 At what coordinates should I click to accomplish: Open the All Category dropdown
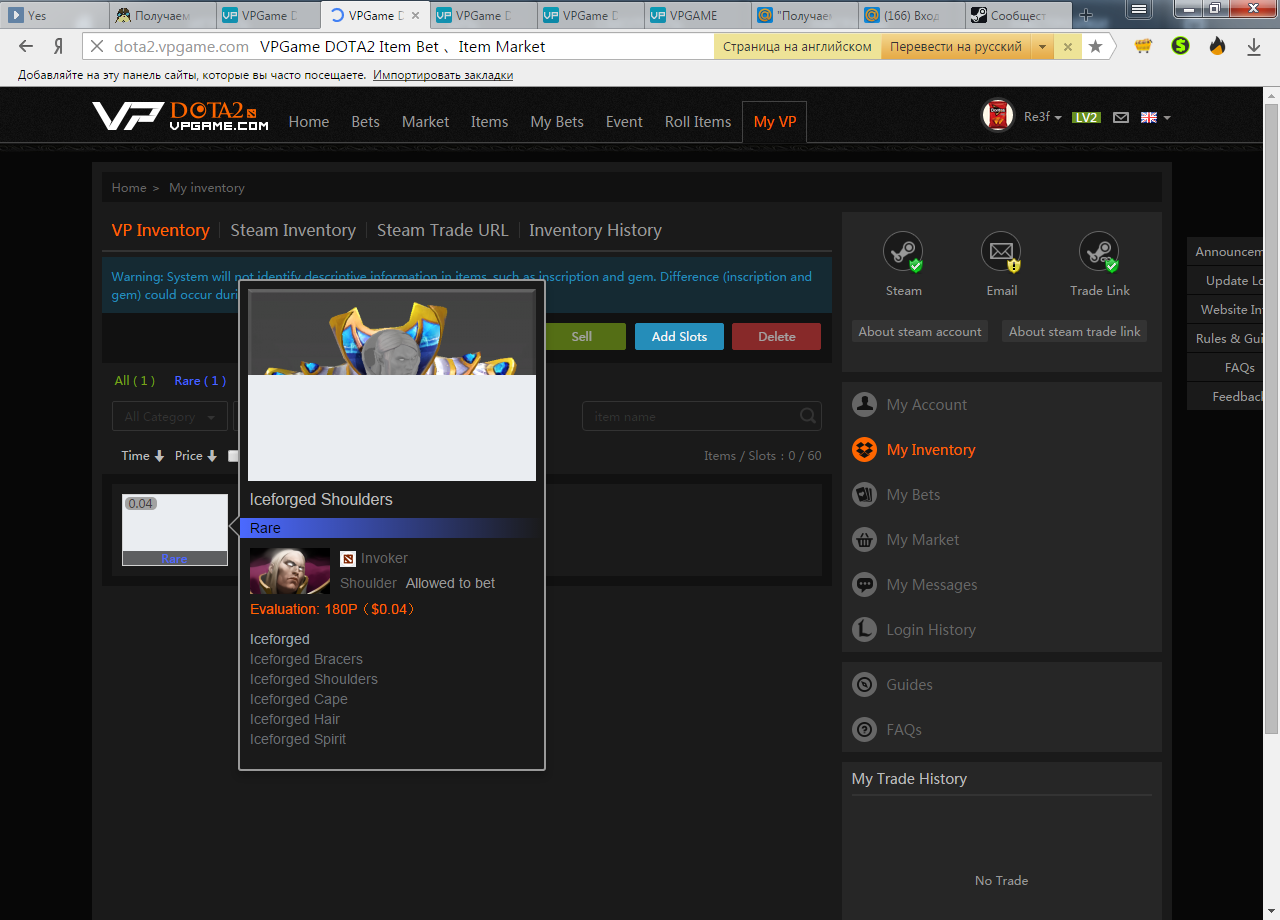[170, 416]
